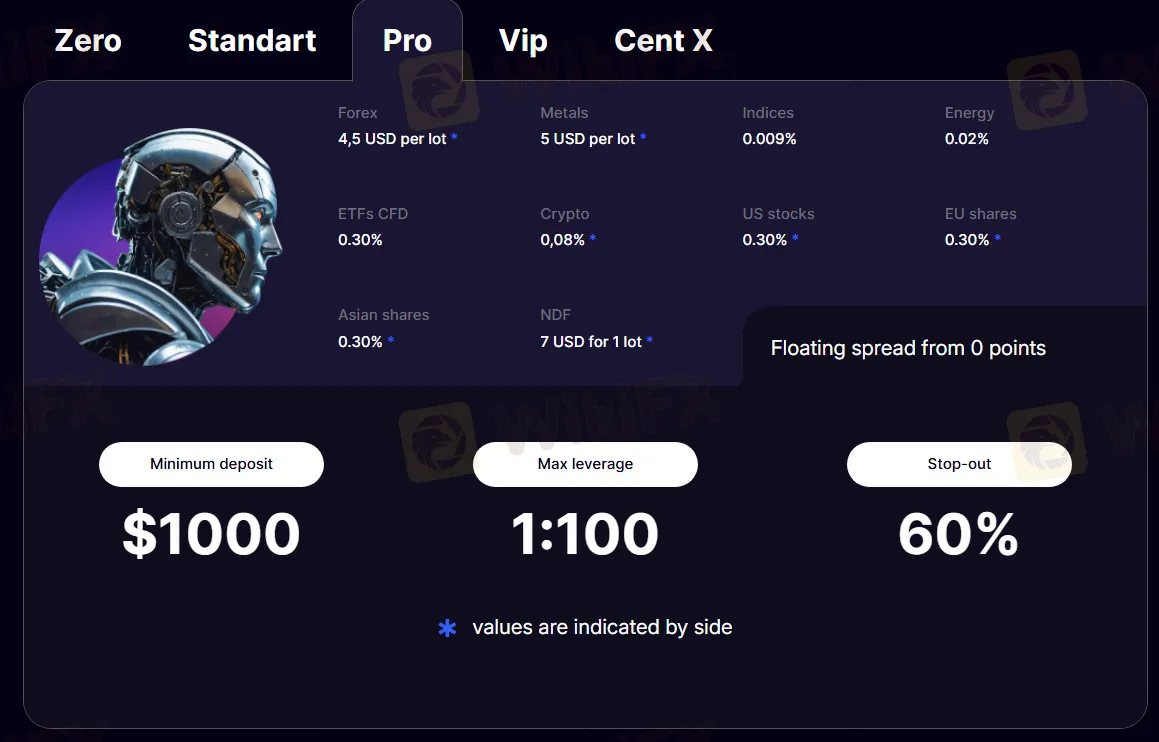The width and height of the screenshot is (1159, 742).
Task: Click the 1:100 leverage value
Action: 585,534
